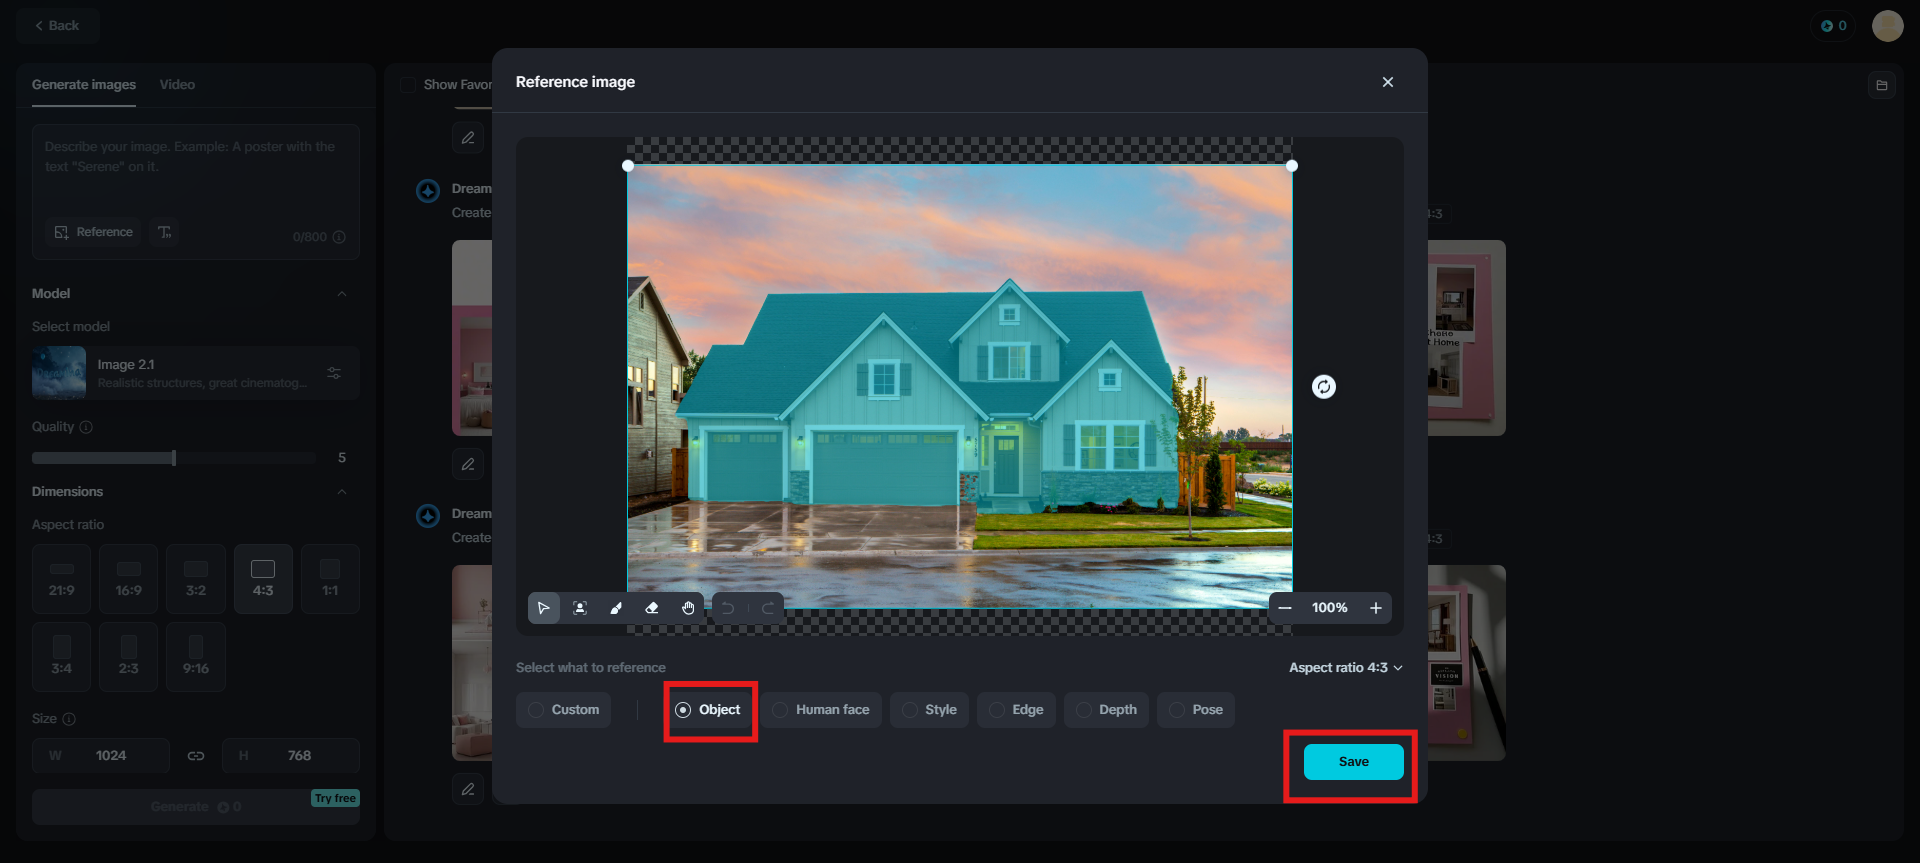
Task: Pick the eraser tool
Action: point(652,608)
